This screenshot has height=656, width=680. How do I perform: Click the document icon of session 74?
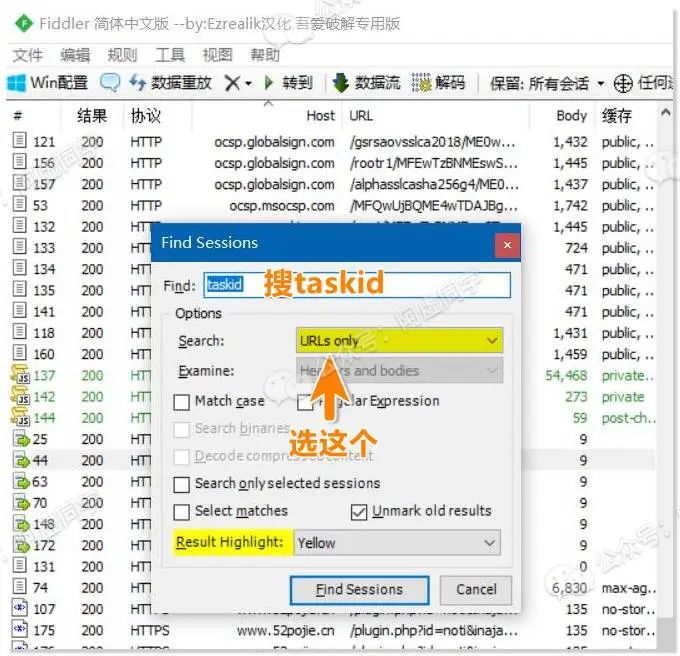tap(20, 586)
